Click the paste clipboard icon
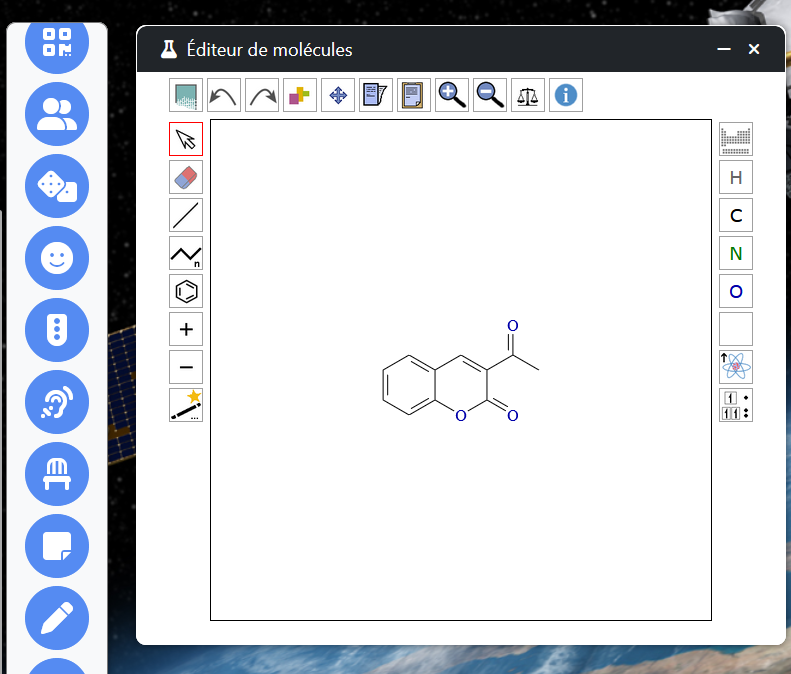Viewport: 791px width, 674px height. pos(414,95)
